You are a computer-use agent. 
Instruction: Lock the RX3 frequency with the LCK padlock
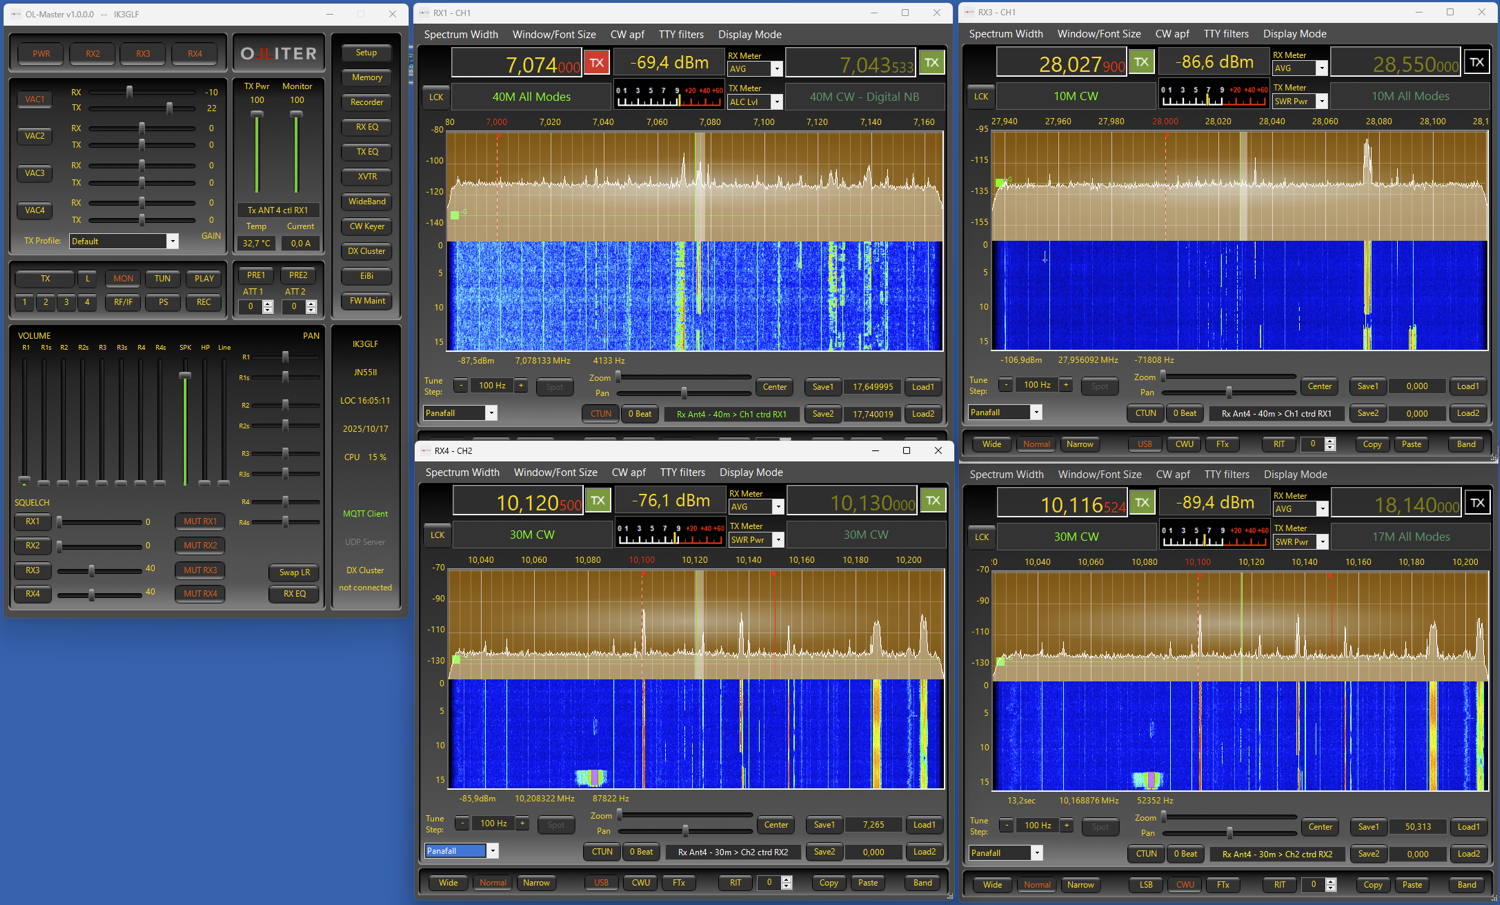(980, 95)
